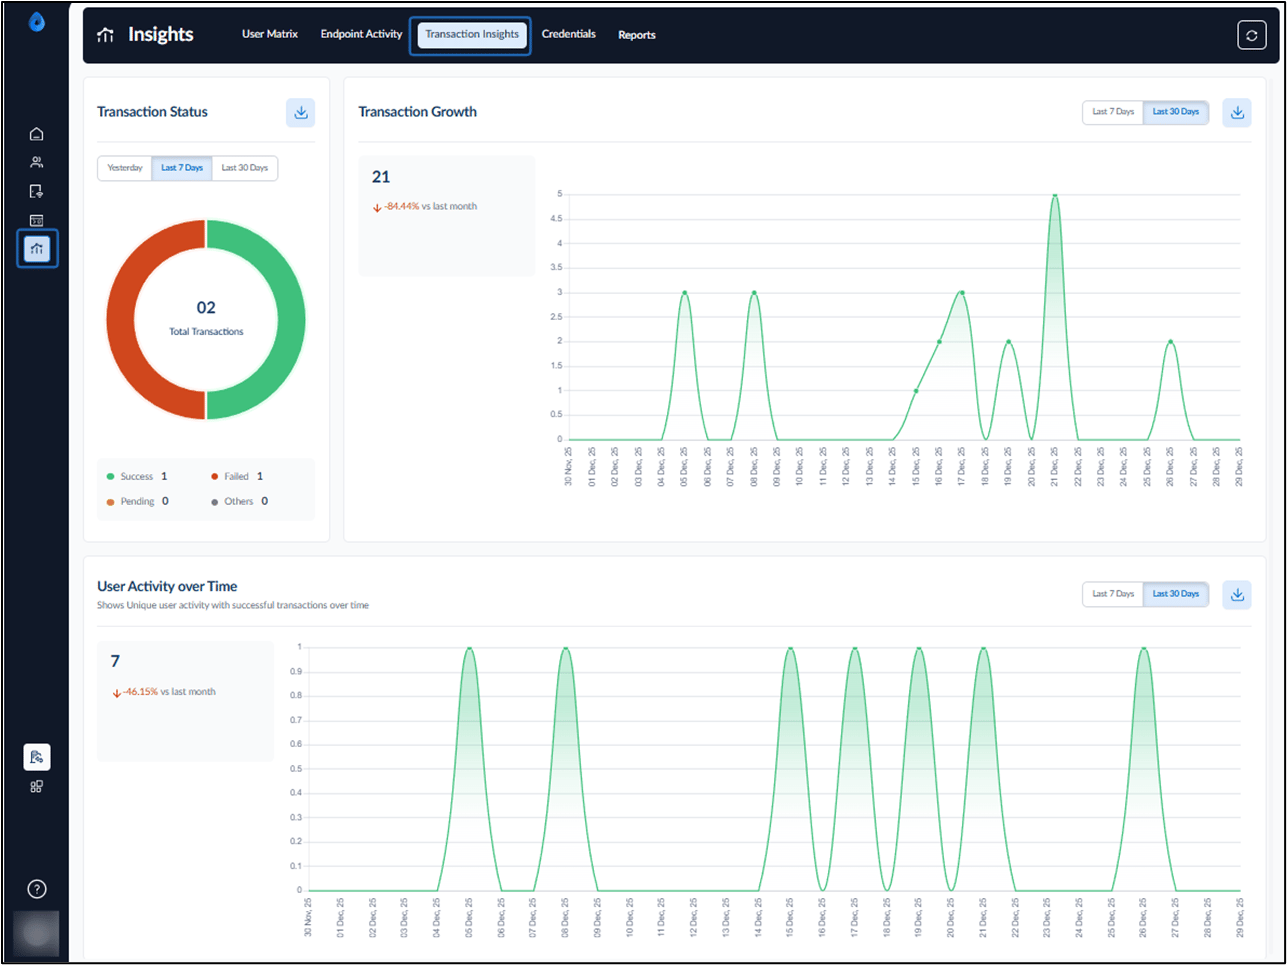
Task: Click the 26 Dec peak in User Activity chart
Action: 1143,649
